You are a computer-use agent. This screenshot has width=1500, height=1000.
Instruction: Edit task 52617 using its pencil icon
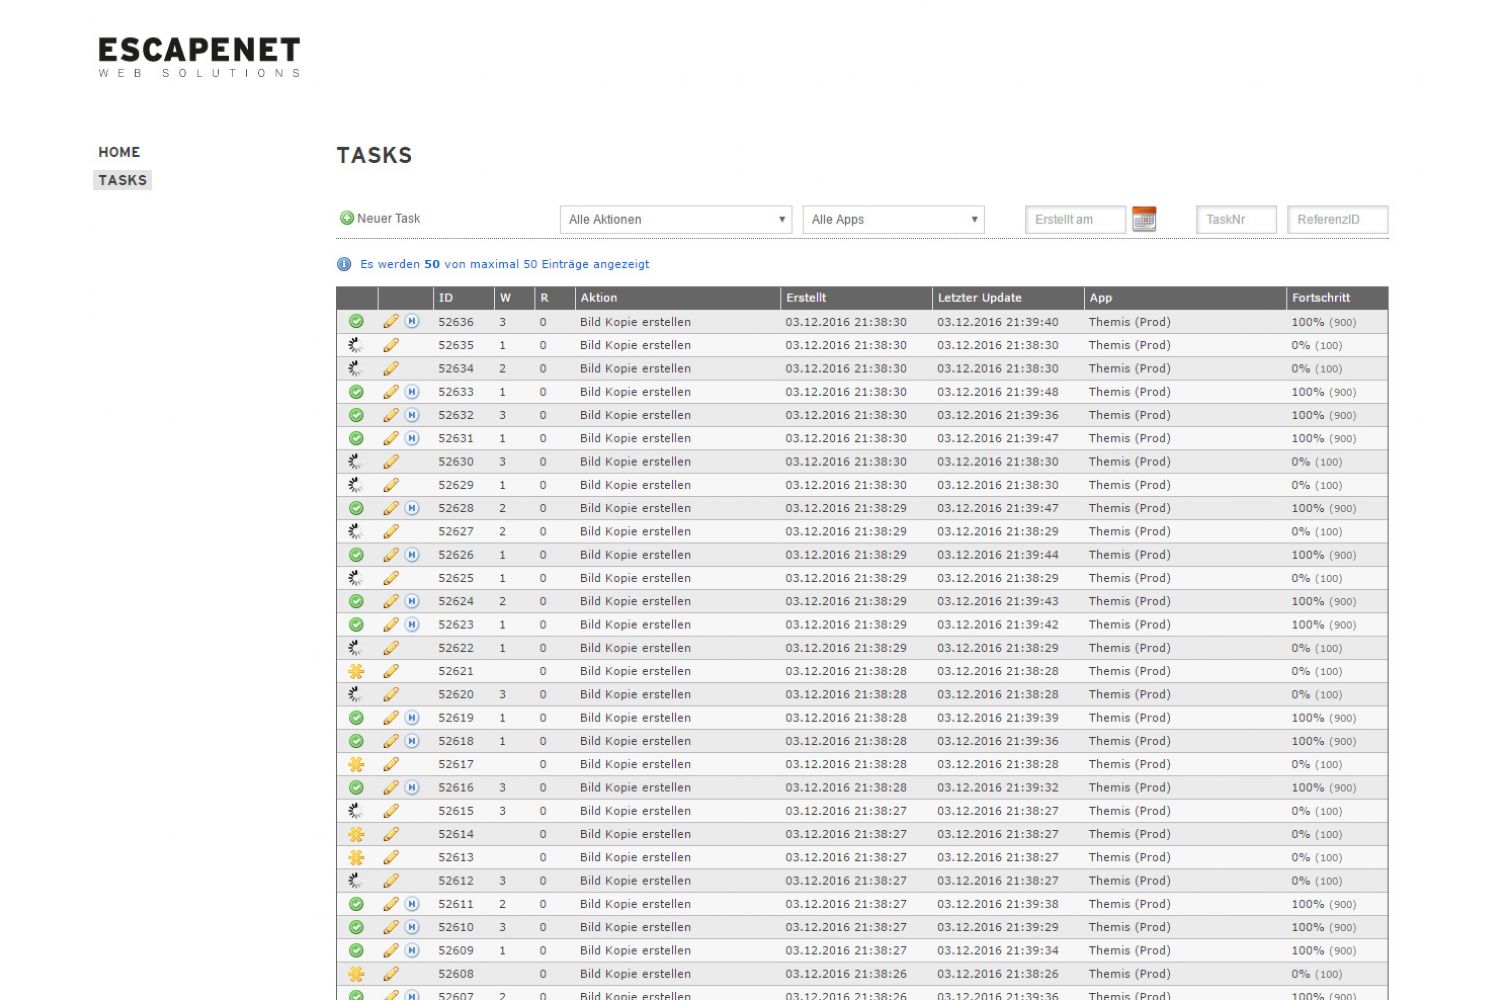point(391,764)
